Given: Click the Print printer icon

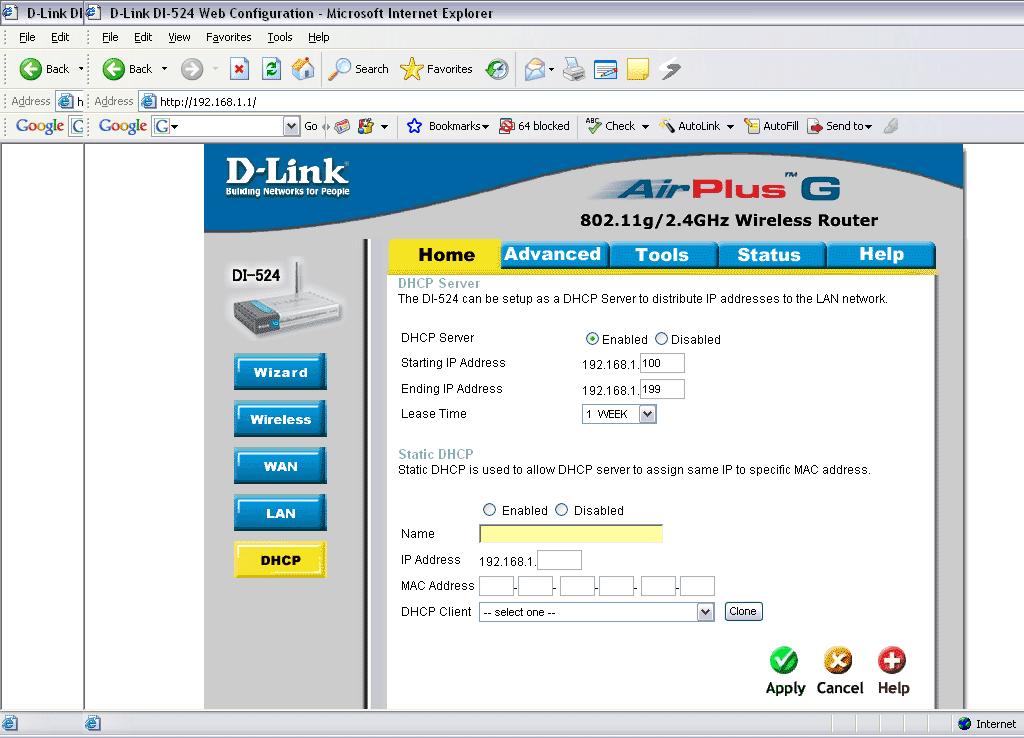Looking at the screenshot, I should (574, 69).
